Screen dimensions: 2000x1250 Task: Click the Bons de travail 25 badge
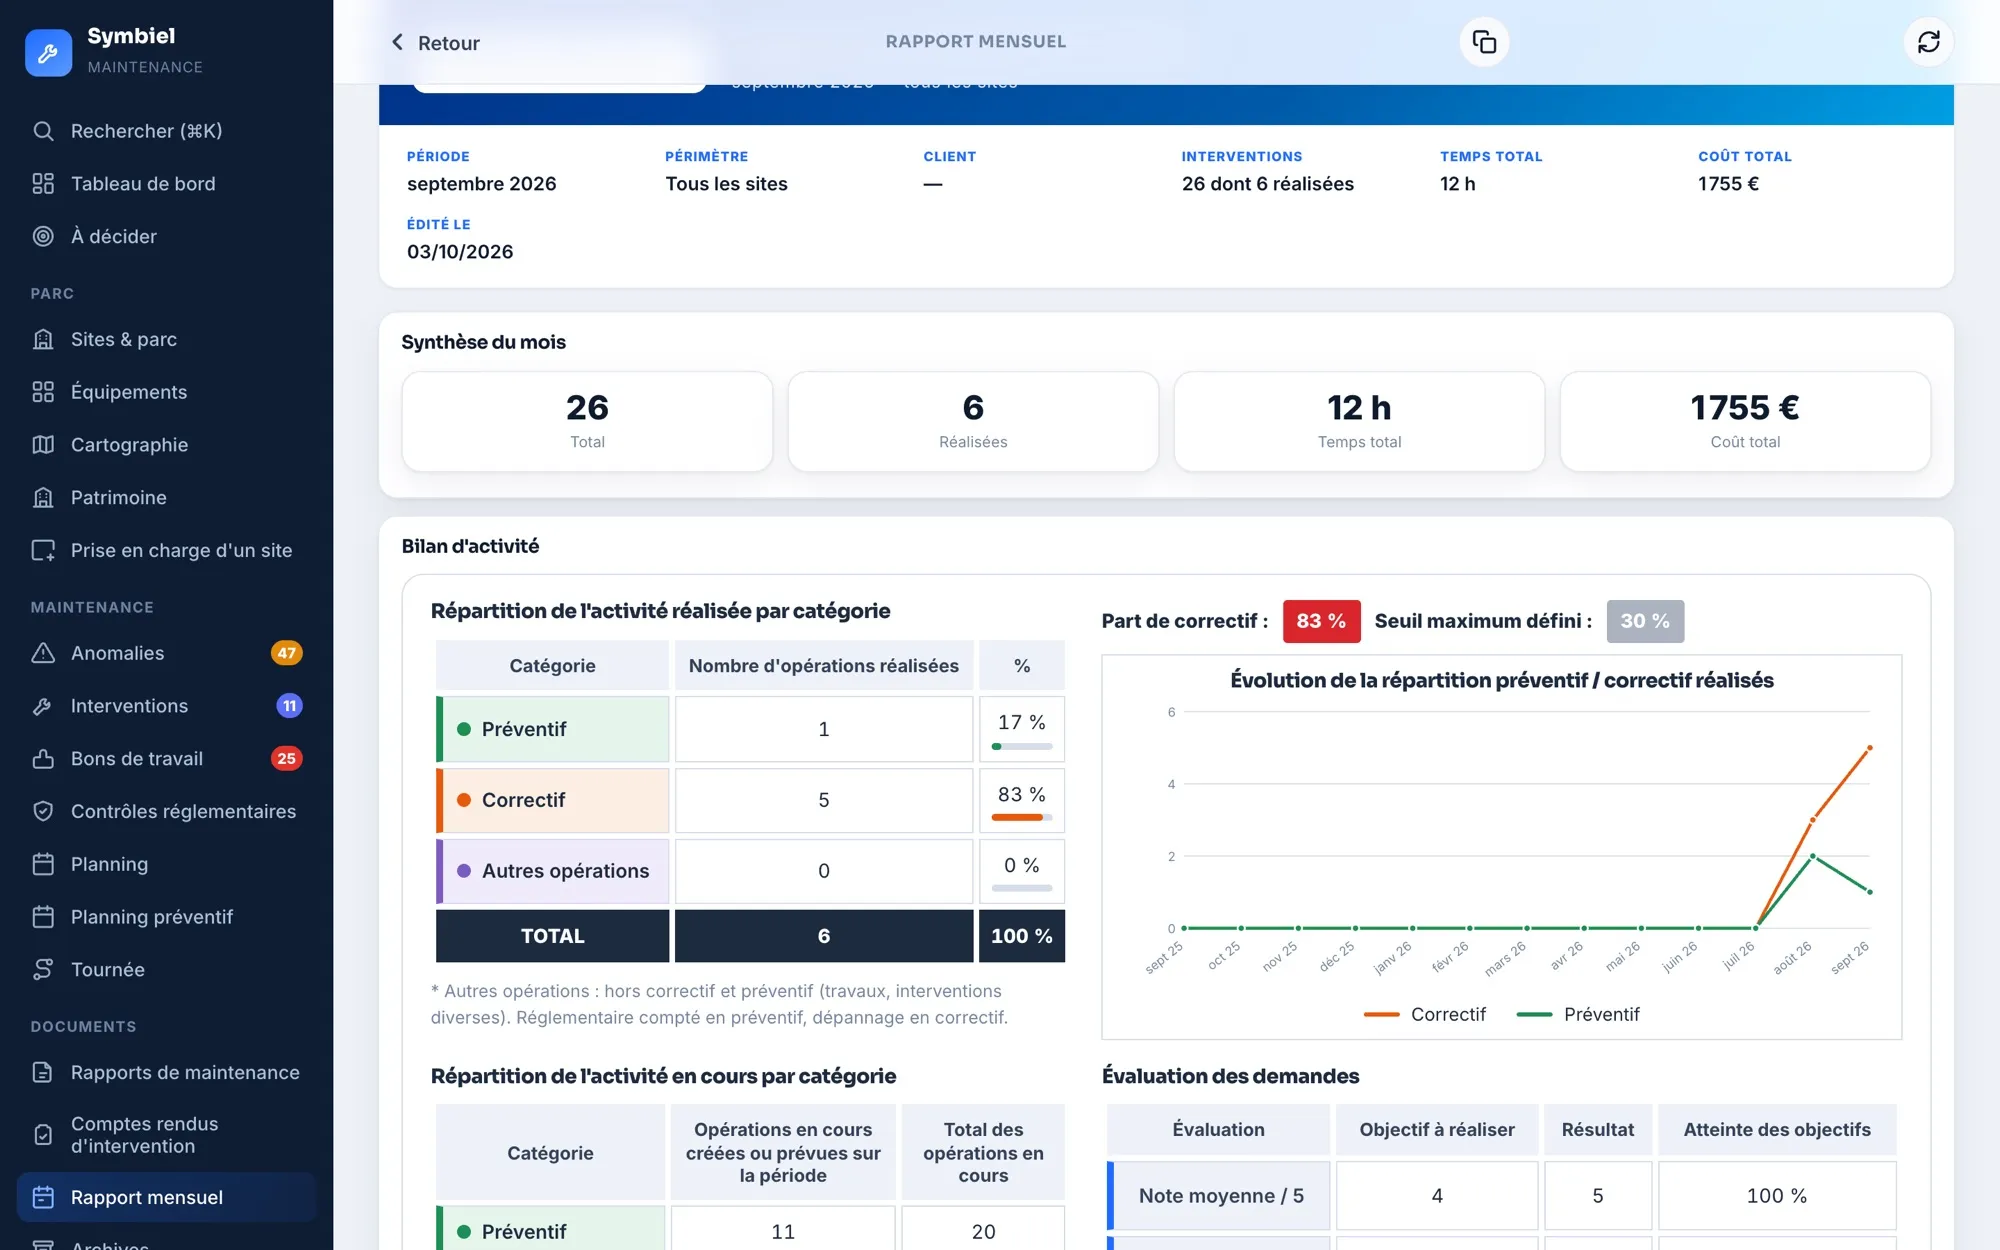point(286,759)
